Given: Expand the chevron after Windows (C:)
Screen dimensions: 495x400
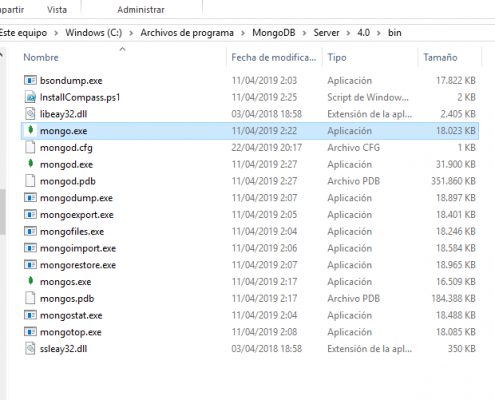Looking at the screenshot, I should coord(131,33).
